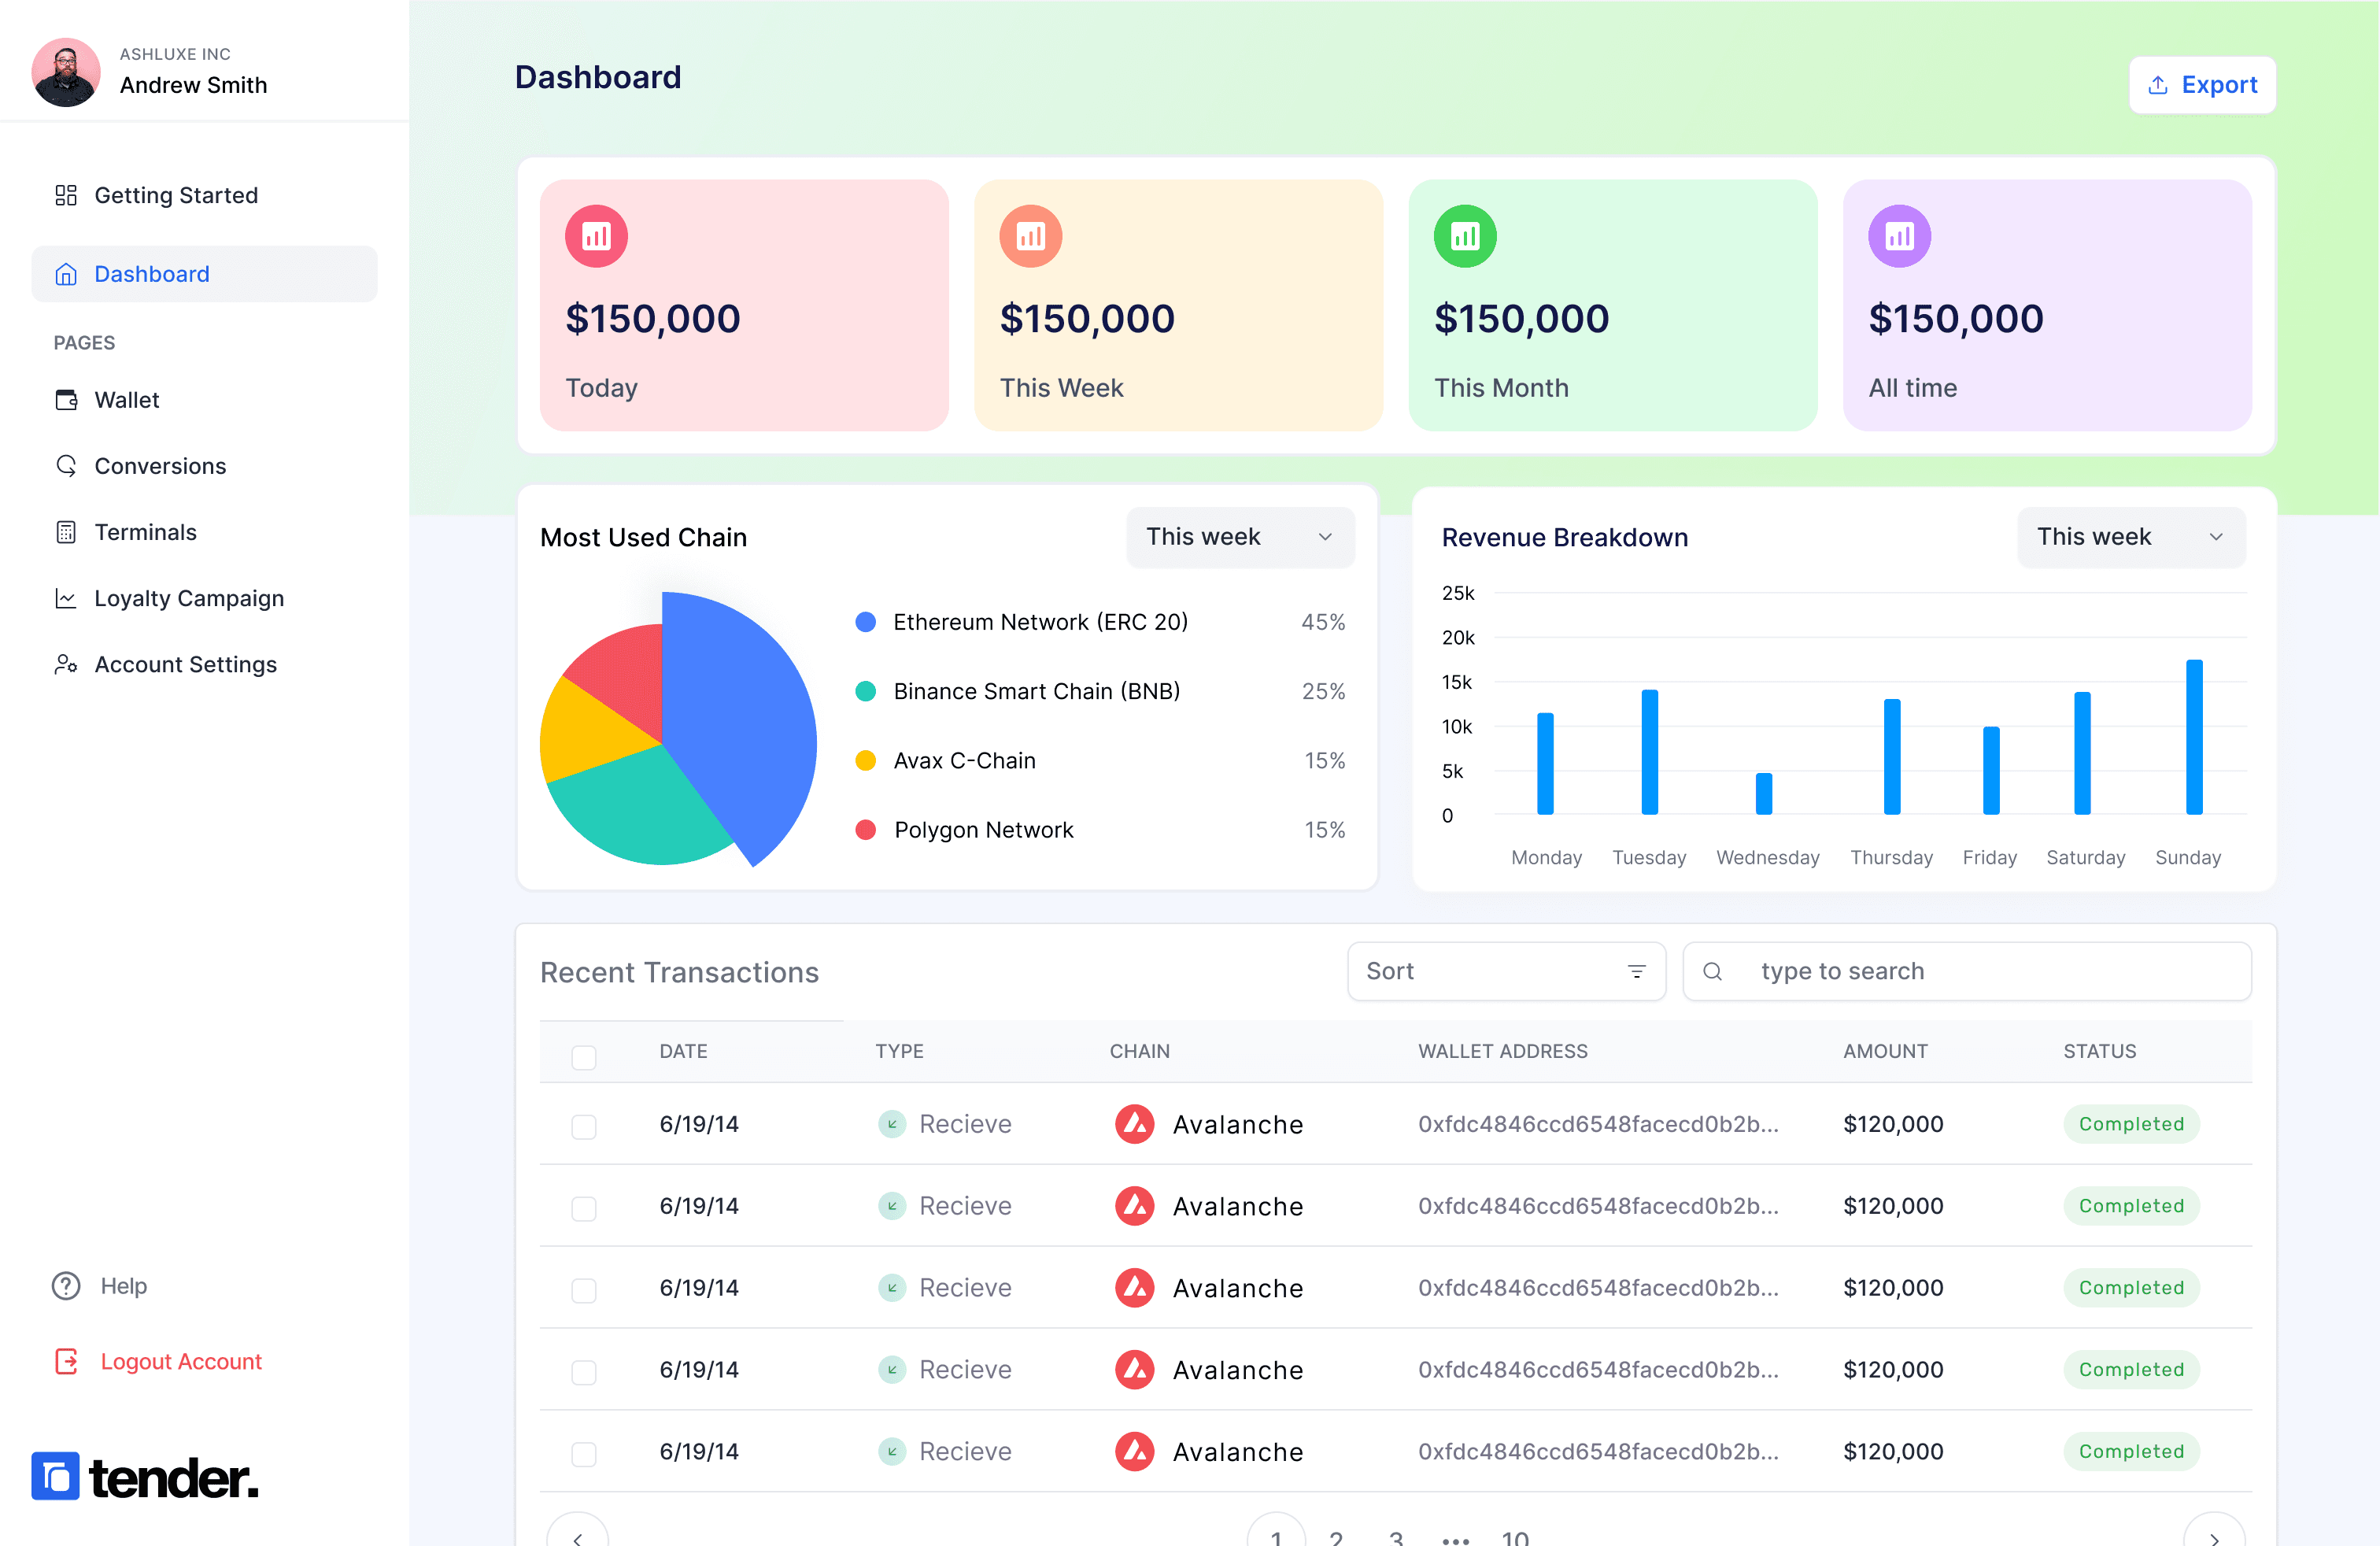Click the green chart icon on This Month card
2380x1546 pixels.
1465,236
